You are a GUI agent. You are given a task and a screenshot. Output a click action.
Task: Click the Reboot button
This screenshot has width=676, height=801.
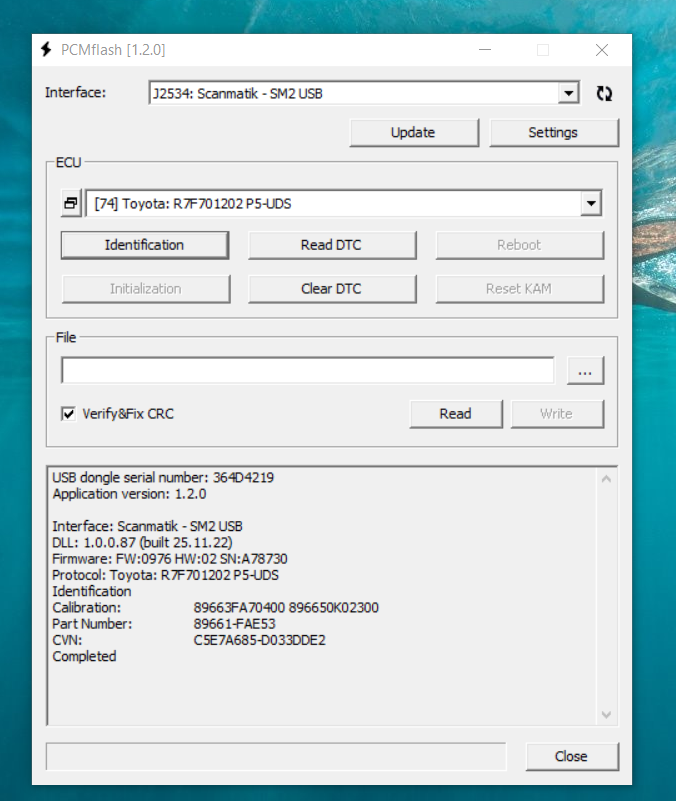point(520,245)
